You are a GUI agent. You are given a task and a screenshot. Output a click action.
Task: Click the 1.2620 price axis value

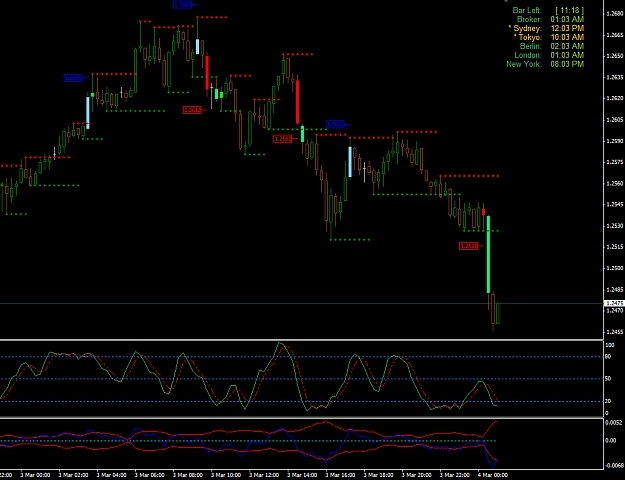614,98
